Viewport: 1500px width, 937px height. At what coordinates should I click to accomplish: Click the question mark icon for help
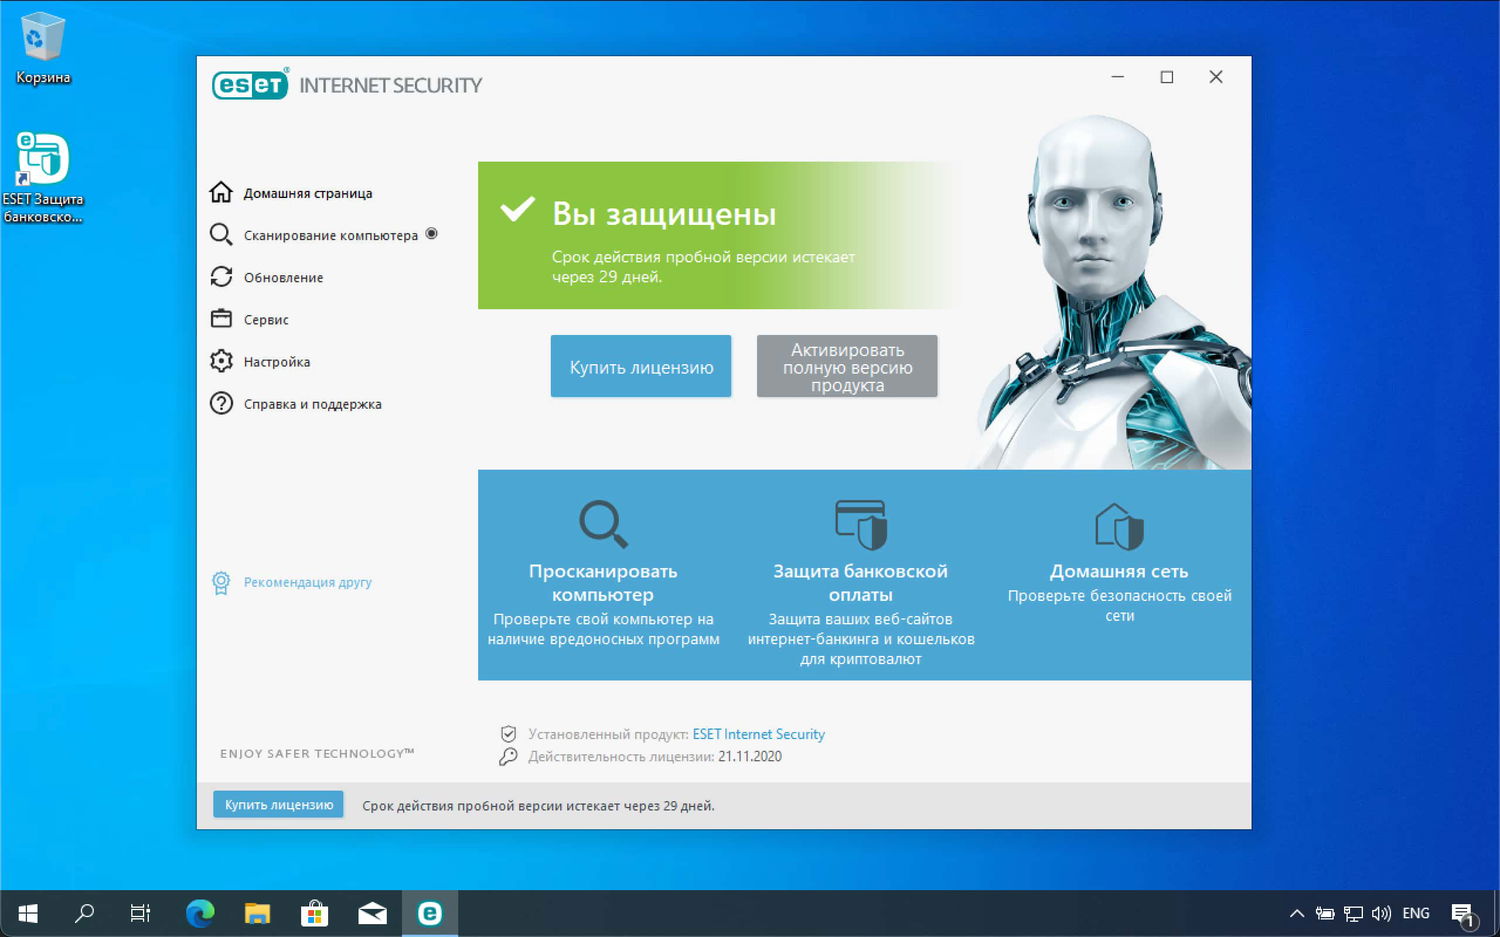point(221,403)
